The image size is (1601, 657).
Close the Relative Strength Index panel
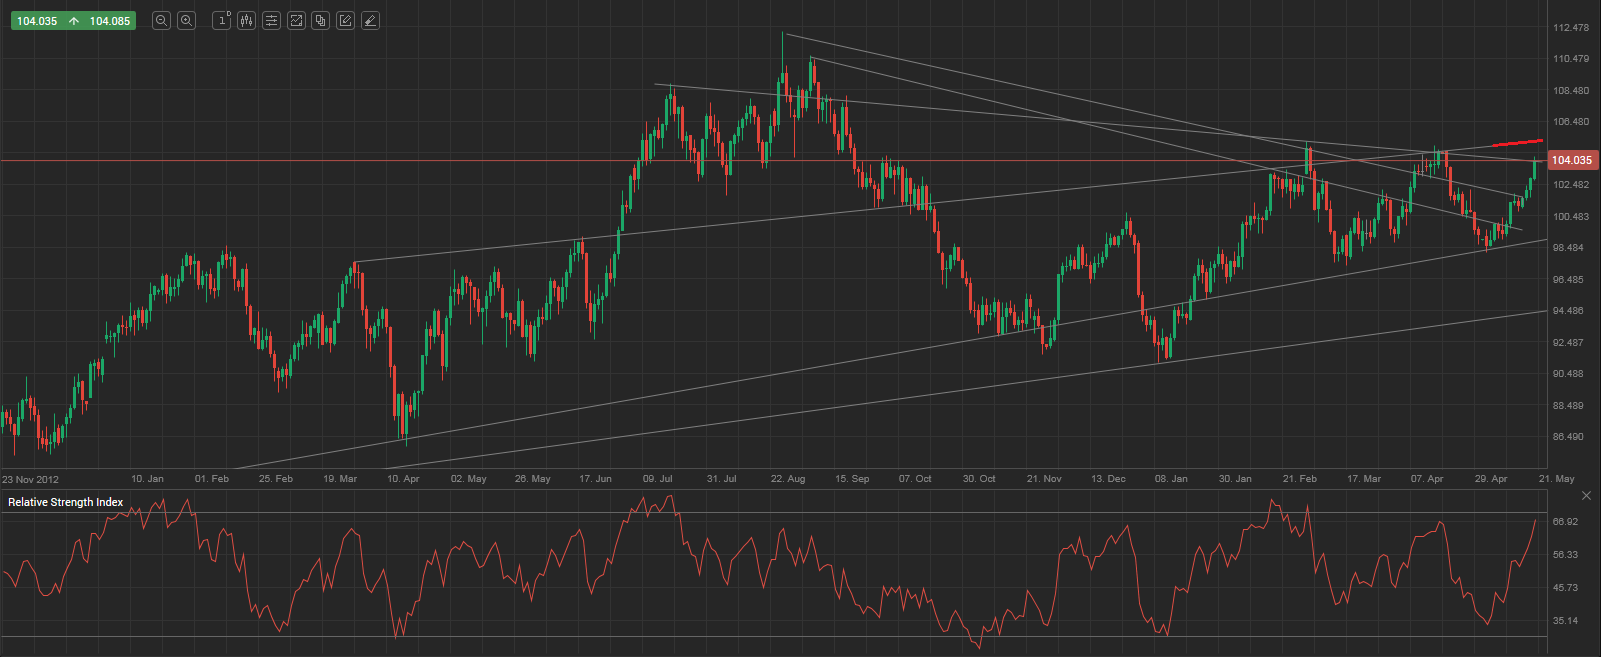click(1586, 495)
